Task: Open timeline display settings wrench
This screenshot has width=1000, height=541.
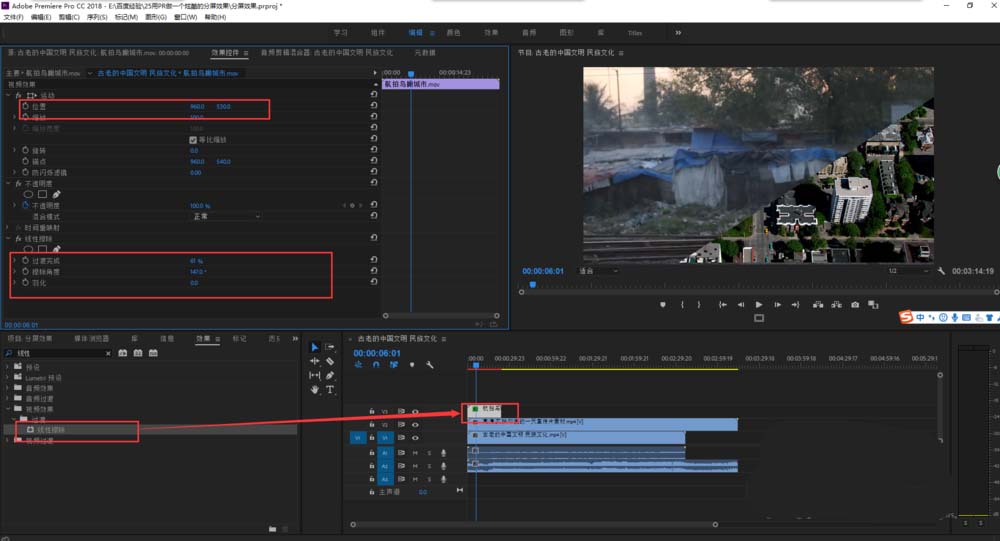Action: [x=430, y=365]
